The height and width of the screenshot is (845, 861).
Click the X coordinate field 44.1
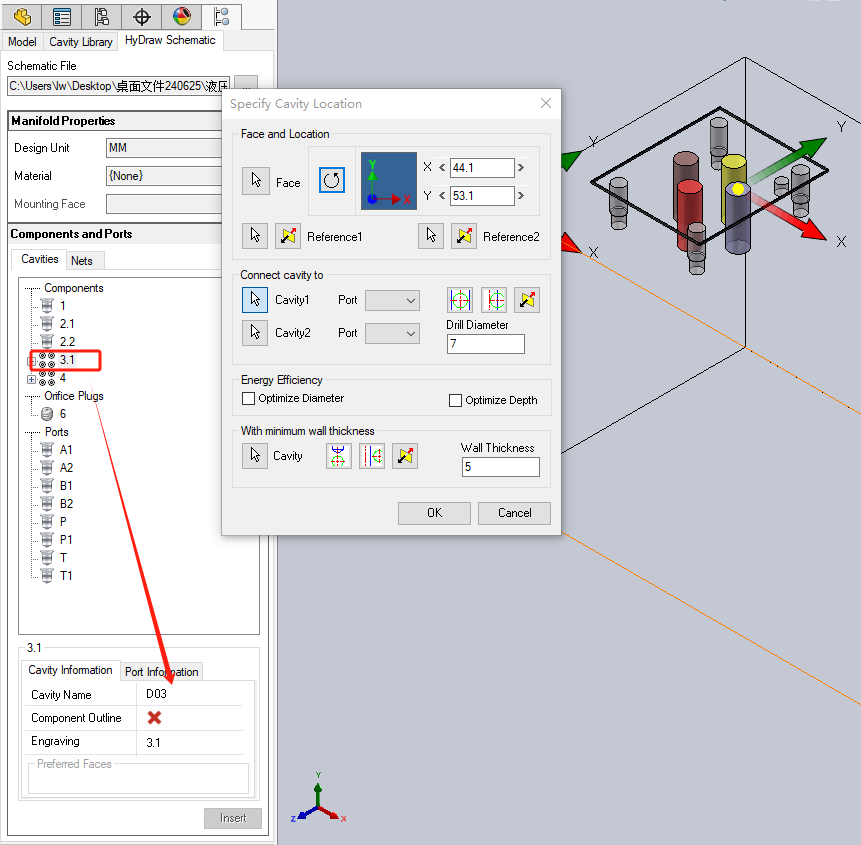pyautogui.click(x=482, y=167)
